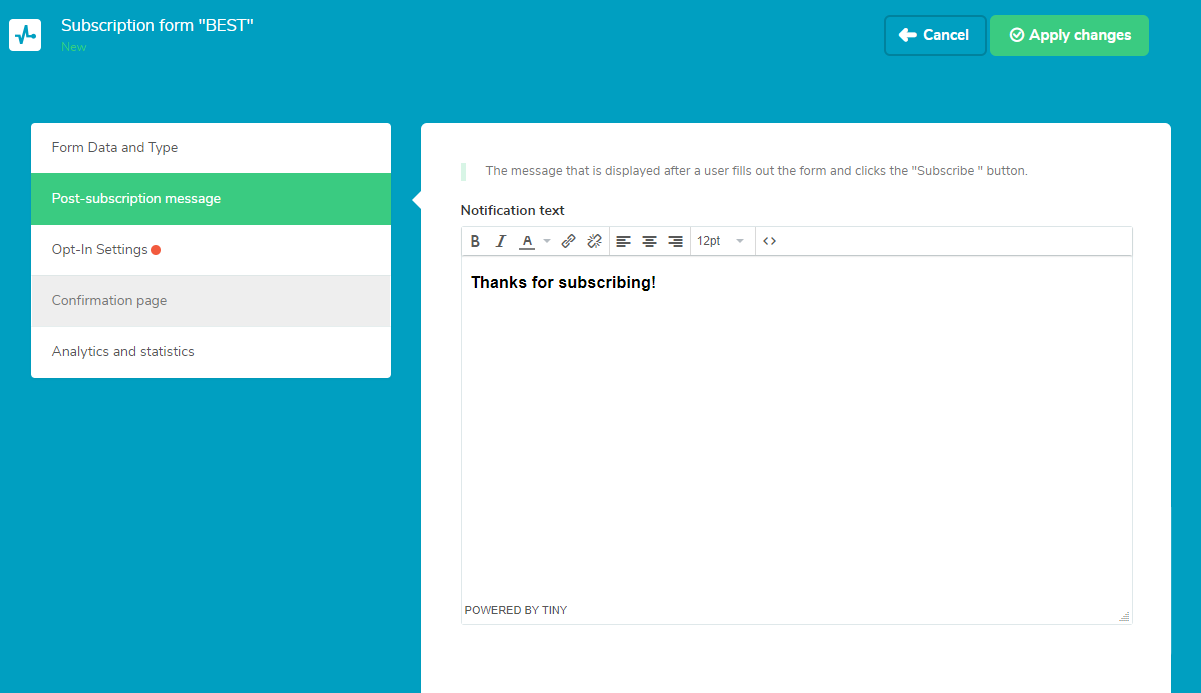Toggle bold formatting in editor toolbar
The height and width of the screenshot is (693, 1201).
475,241
